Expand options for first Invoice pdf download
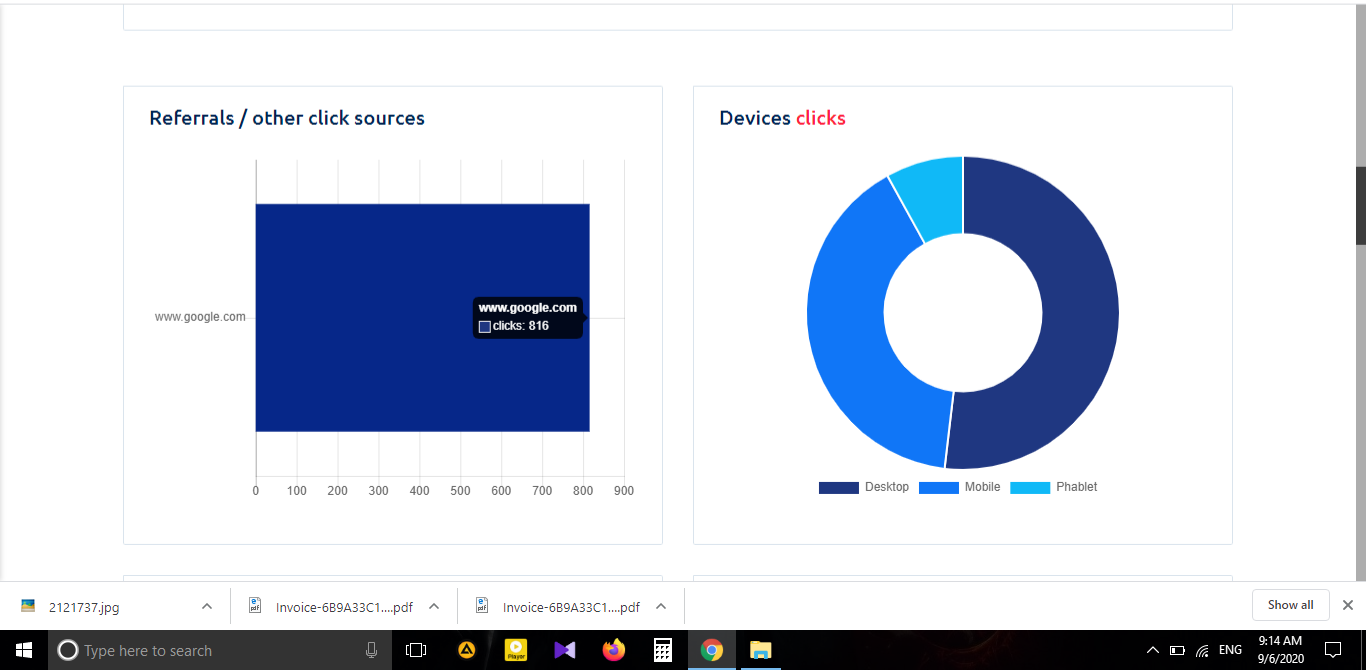The width and height of the screenshot is (1366, 670). click(434, 606)
